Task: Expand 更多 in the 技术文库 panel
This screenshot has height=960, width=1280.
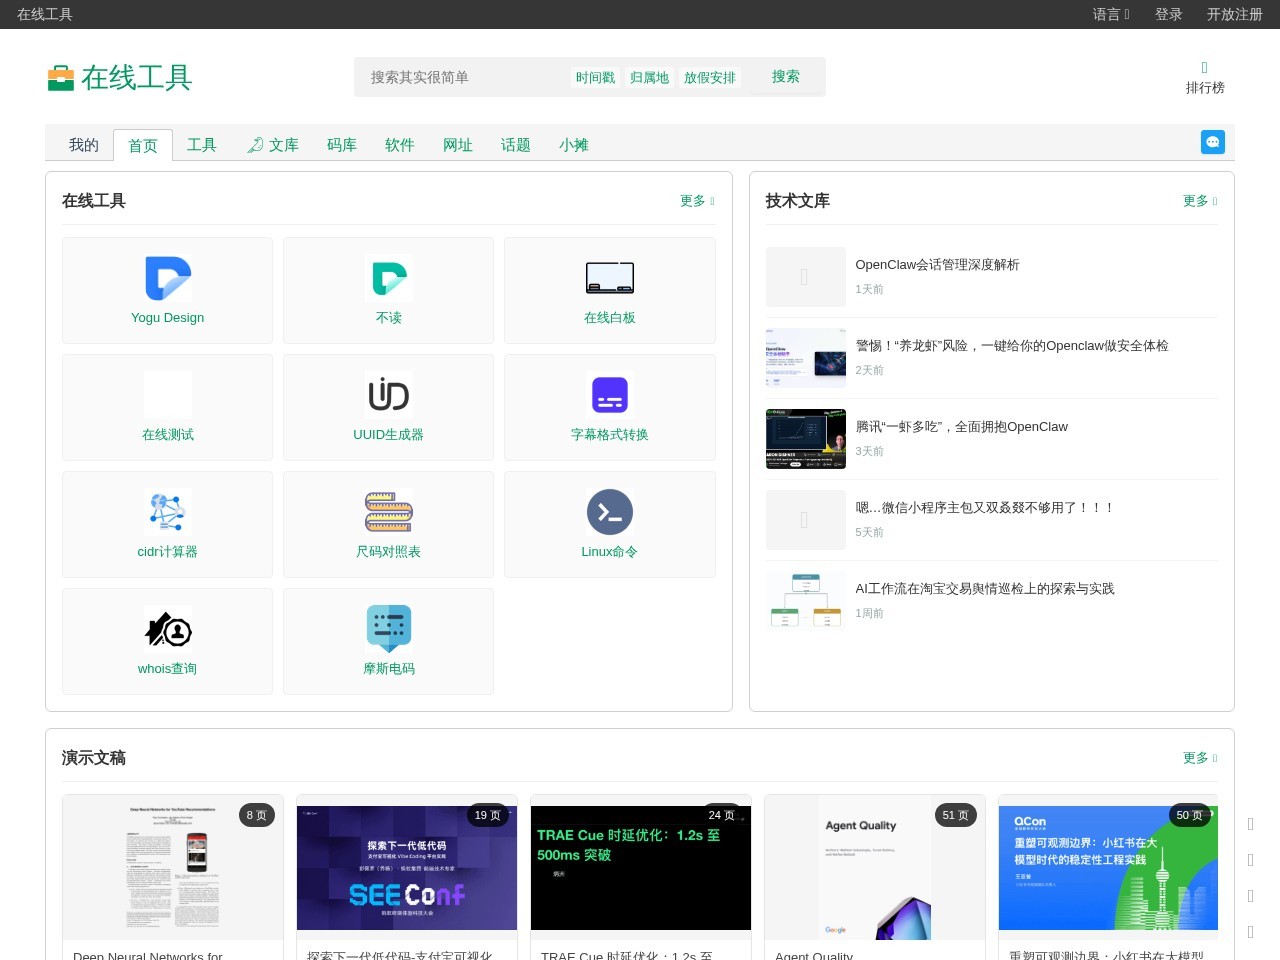Action: point(1198,200)
